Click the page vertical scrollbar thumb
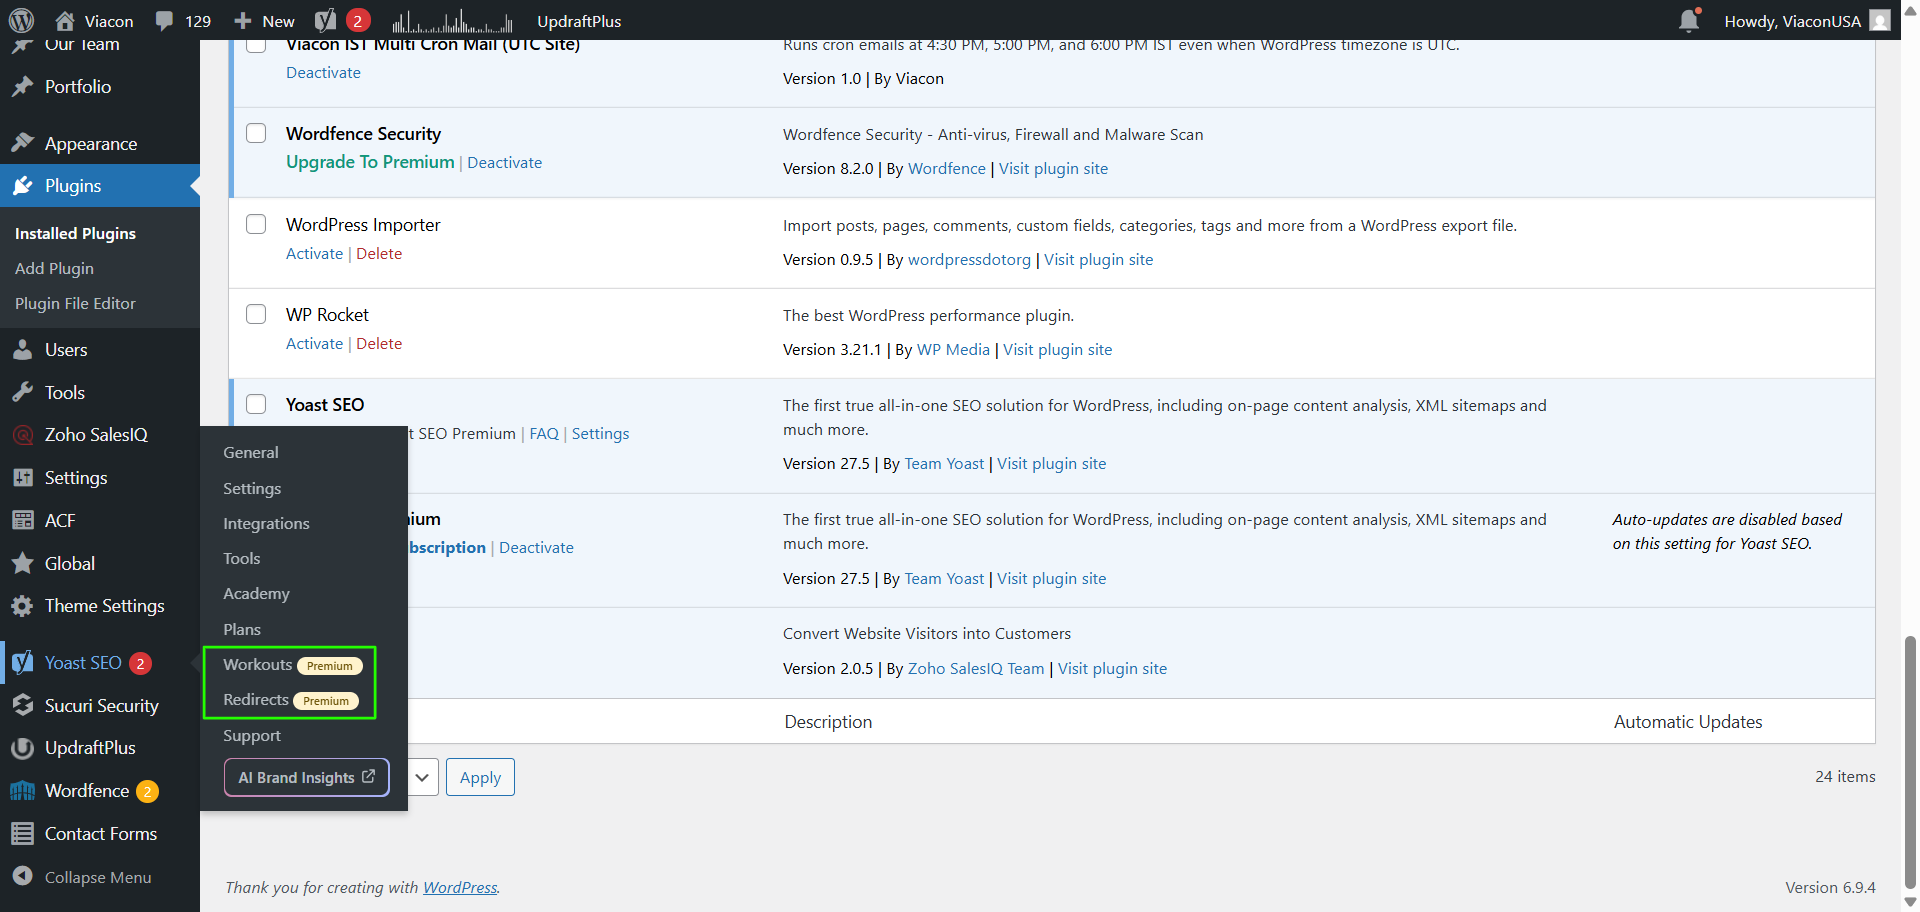 point(1910,760)
